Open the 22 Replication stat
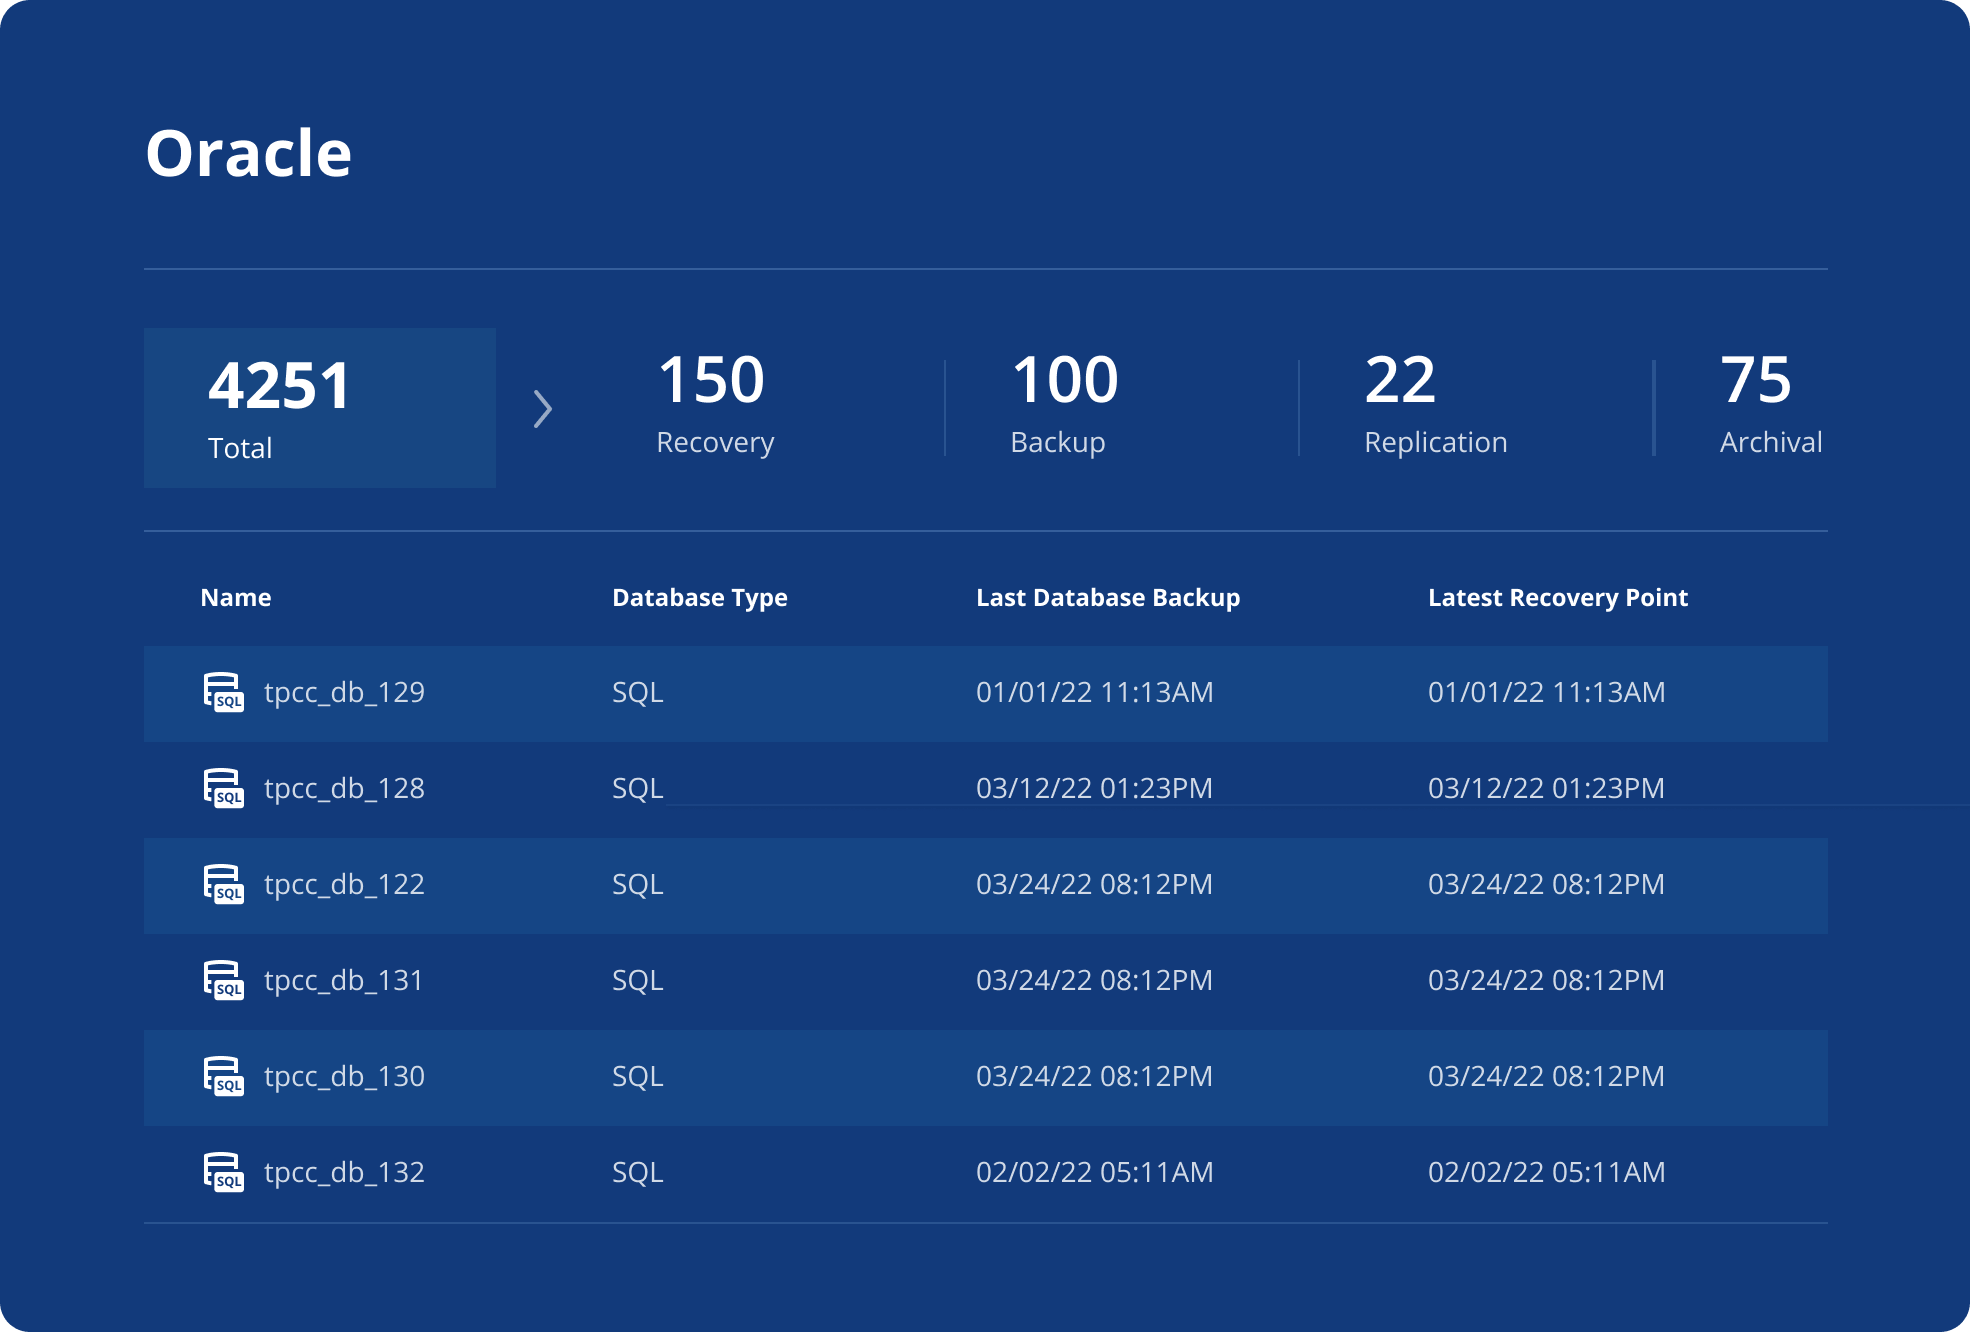Image resolution: width=1970 pixels, height=1332 pixels. click(x=1435, y=404)
